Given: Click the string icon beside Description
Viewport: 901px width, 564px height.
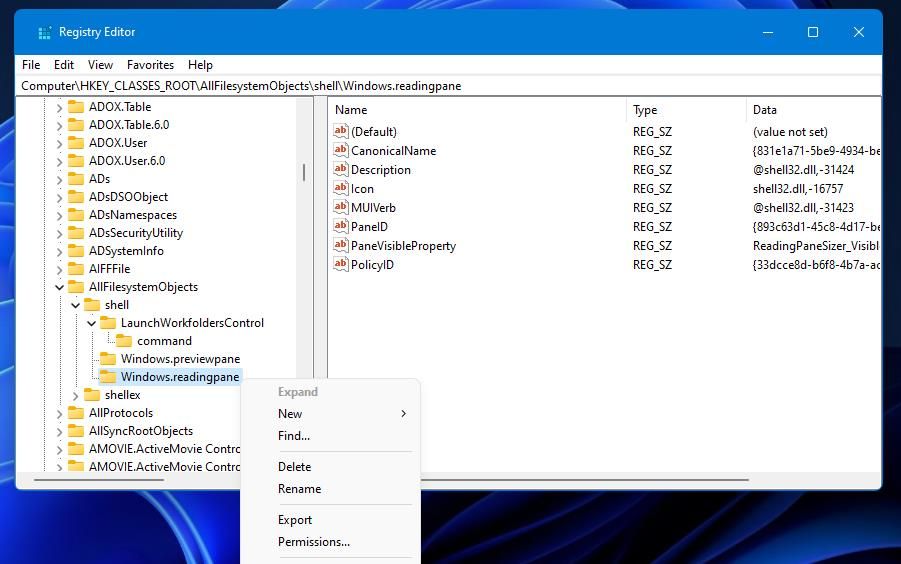Looking at the screenshot, I should (x=341, y=169).
